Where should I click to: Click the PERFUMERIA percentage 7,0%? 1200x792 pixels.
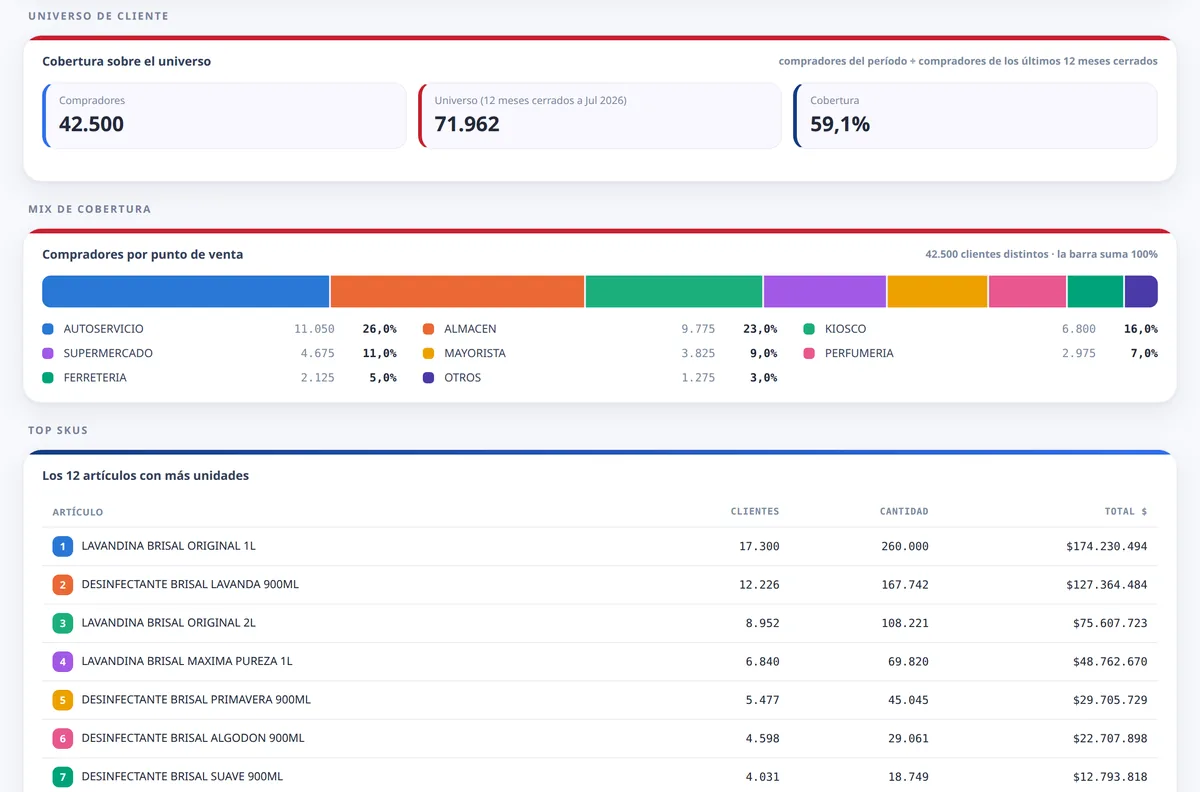pos(1144,353)
